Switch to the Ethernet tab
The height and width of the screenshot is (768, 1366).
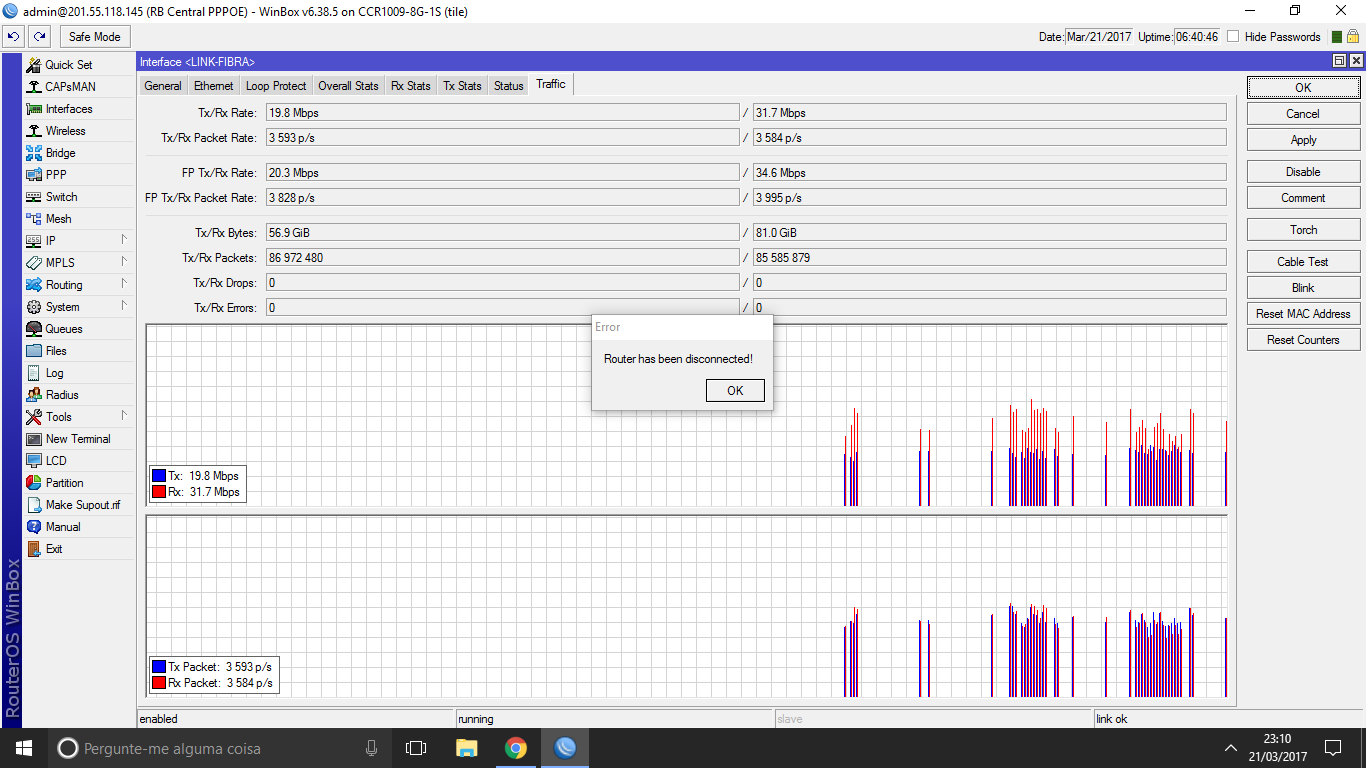point(213,86)
